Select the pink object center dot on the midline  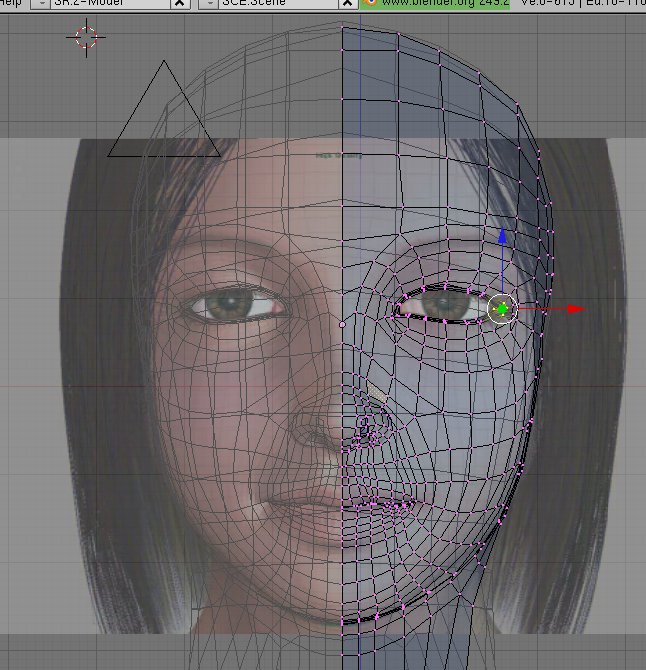pos(342,325)
